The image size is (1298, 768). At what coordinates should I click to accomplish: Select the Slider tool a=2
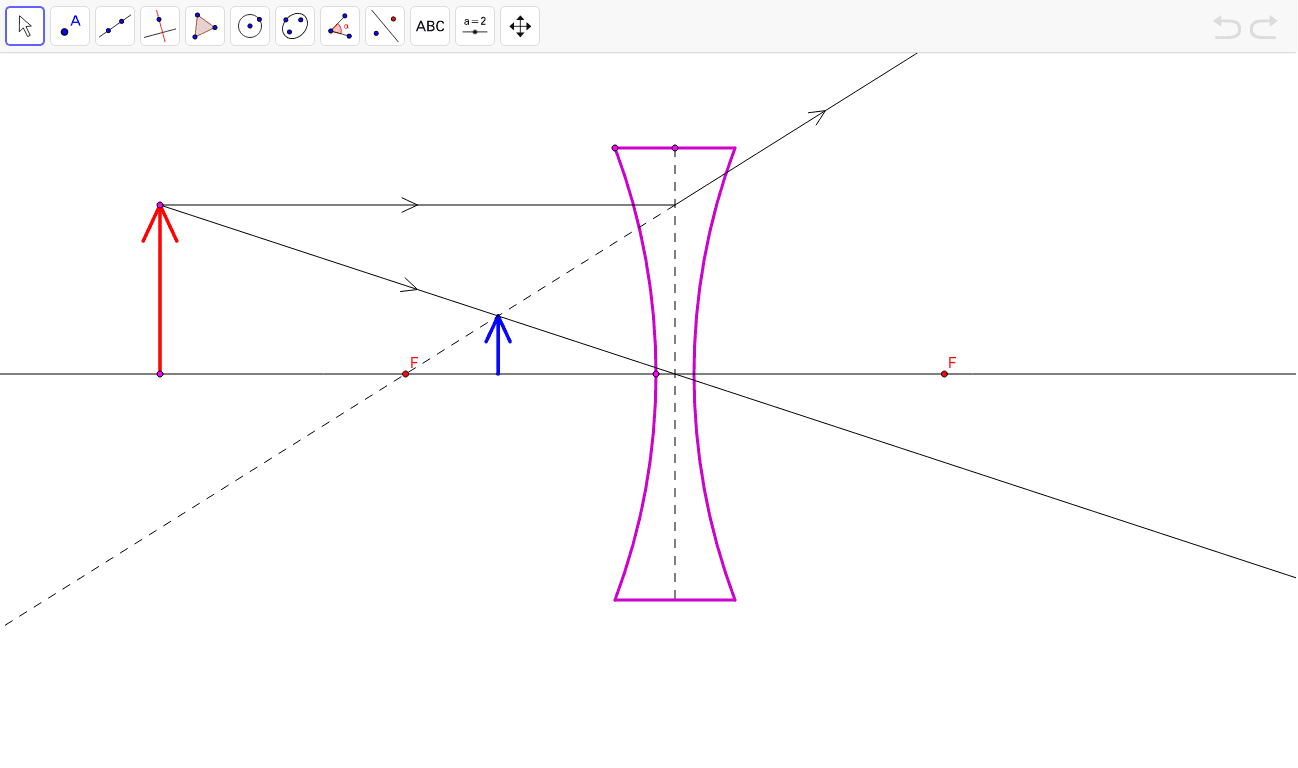pos(475,26)
